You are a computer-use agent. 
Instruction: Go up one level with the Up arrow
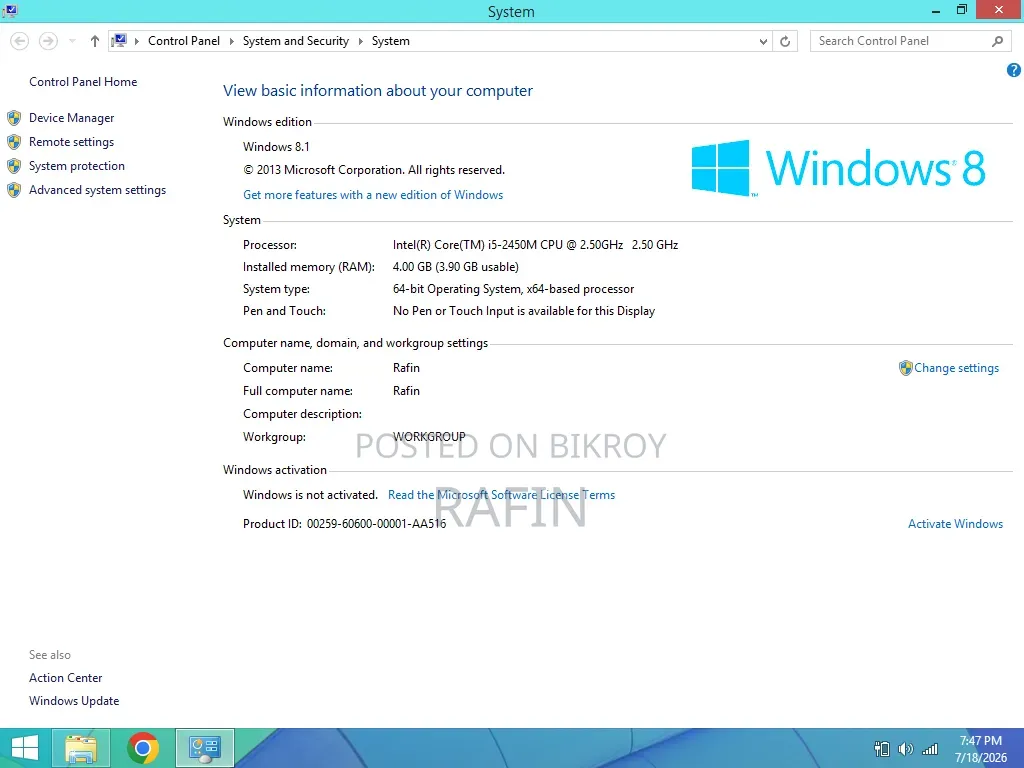click(x=95, y=41)
